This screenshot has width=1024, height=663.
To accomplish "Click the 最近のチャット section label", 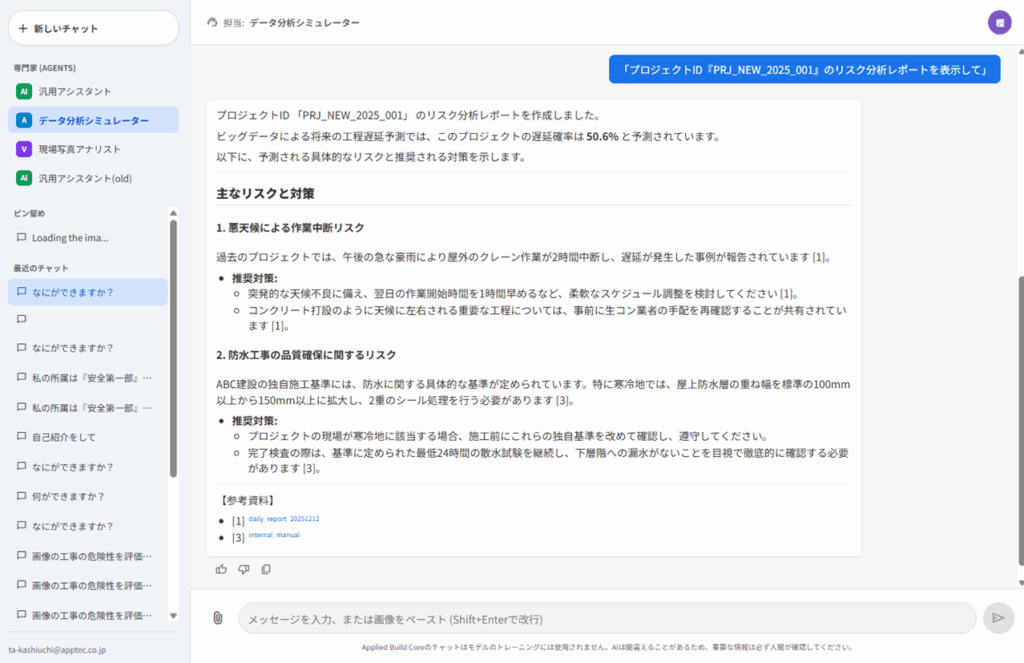I will pos(40,268).
